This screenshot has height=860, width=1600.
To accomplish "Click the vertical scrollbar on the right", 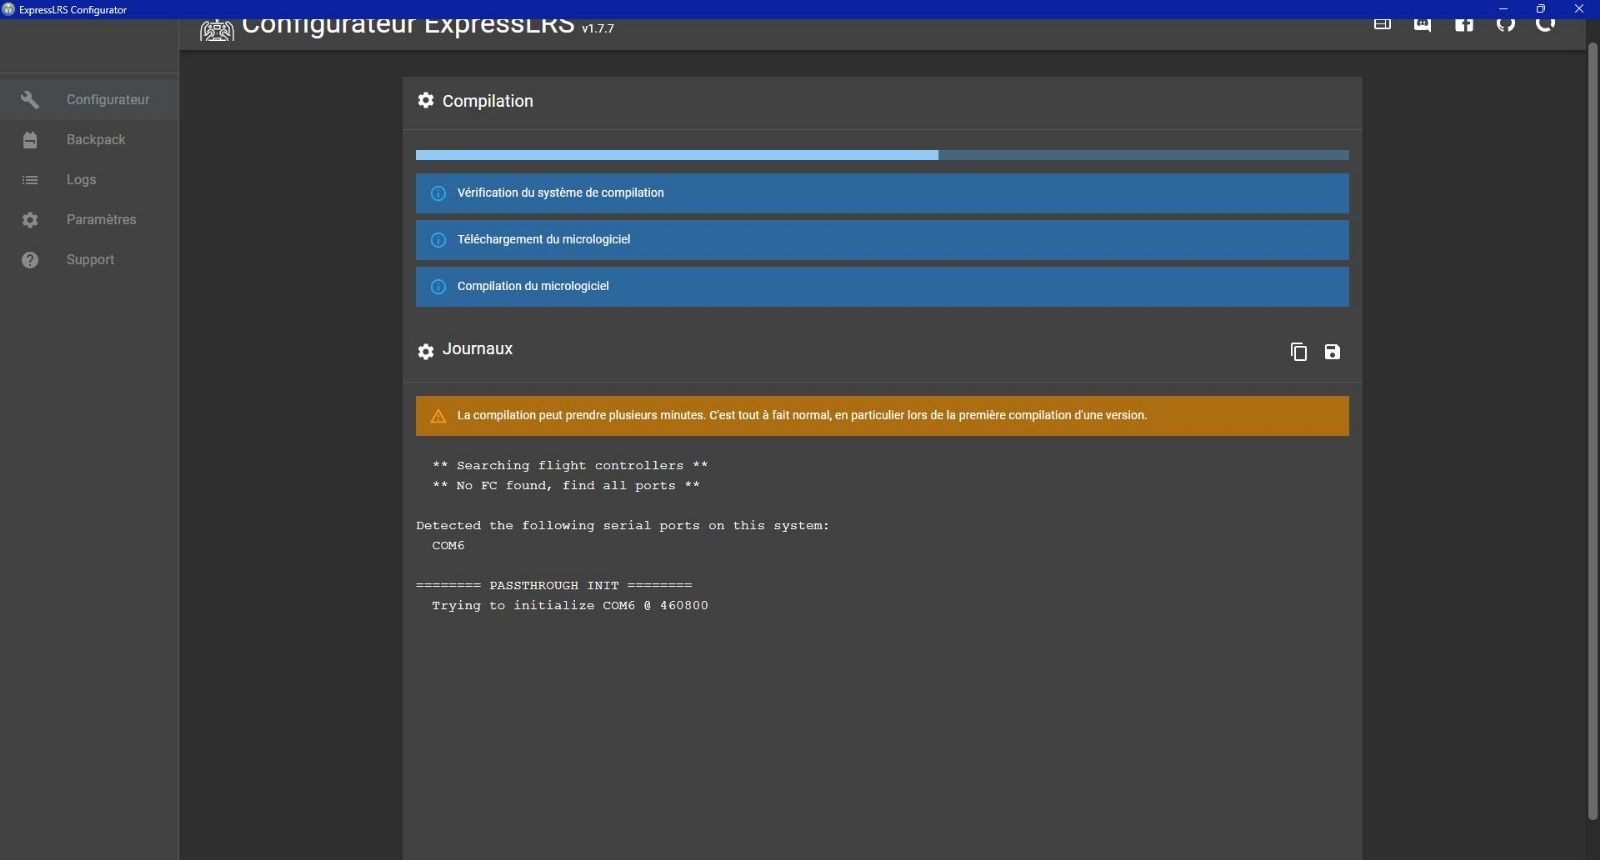I will tap(1593, 430).
